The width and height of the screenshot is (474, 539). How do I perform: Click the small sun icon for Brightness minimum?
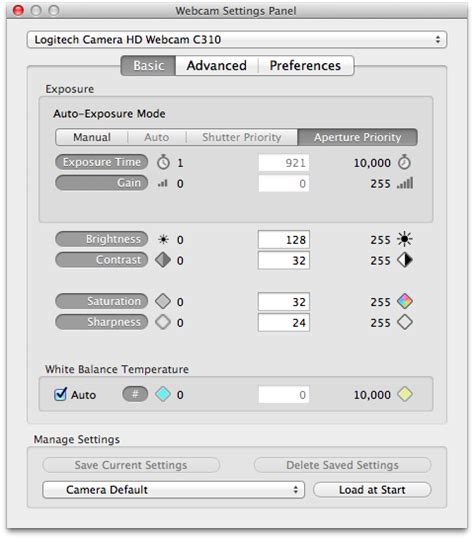pos(163,239)
